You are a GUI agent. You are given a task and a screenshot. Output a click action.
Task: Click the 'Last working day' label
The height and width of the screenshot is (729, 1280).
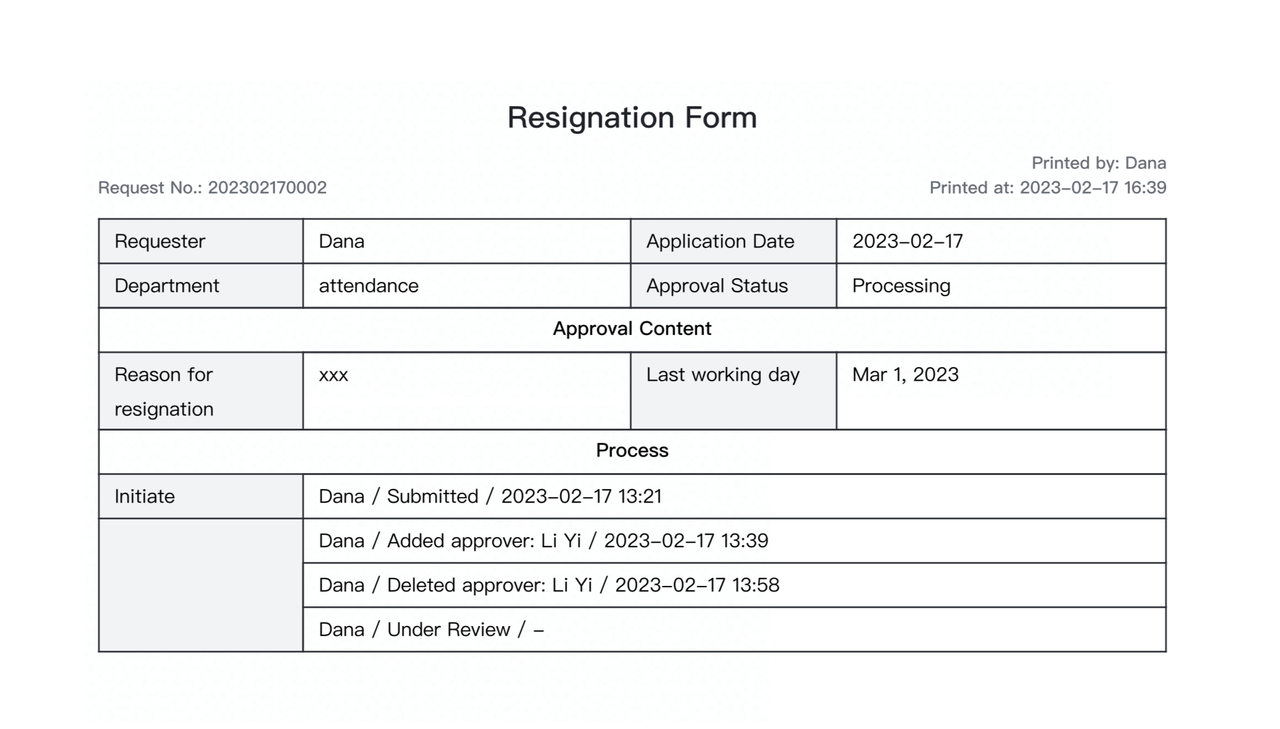(723, 375)
